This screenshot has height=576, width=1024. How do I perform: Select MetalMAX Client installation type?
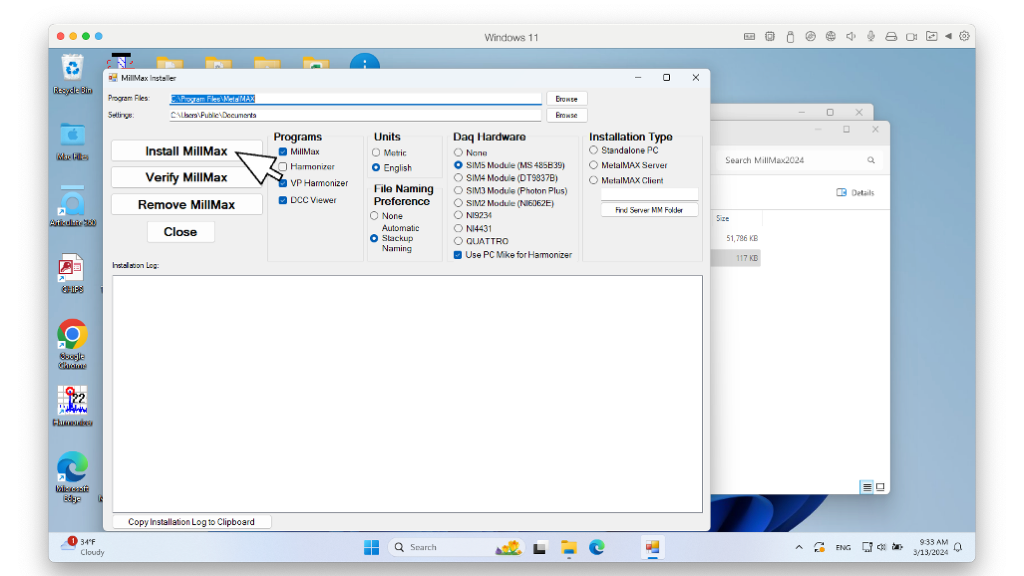[594, 180]
